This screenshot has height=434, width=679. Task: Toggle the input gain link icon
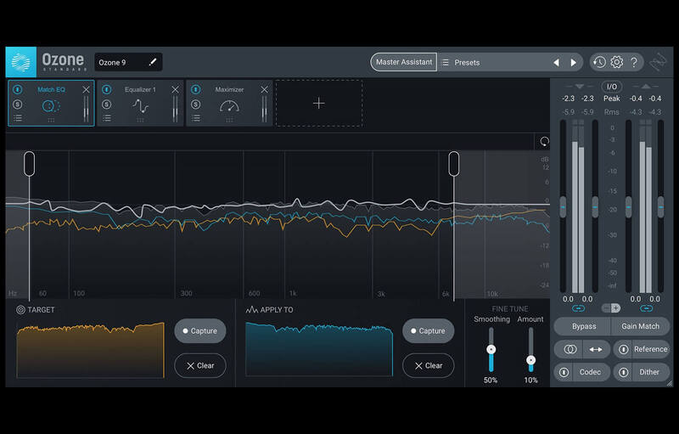pyautogui.click(x=579, y=308)
